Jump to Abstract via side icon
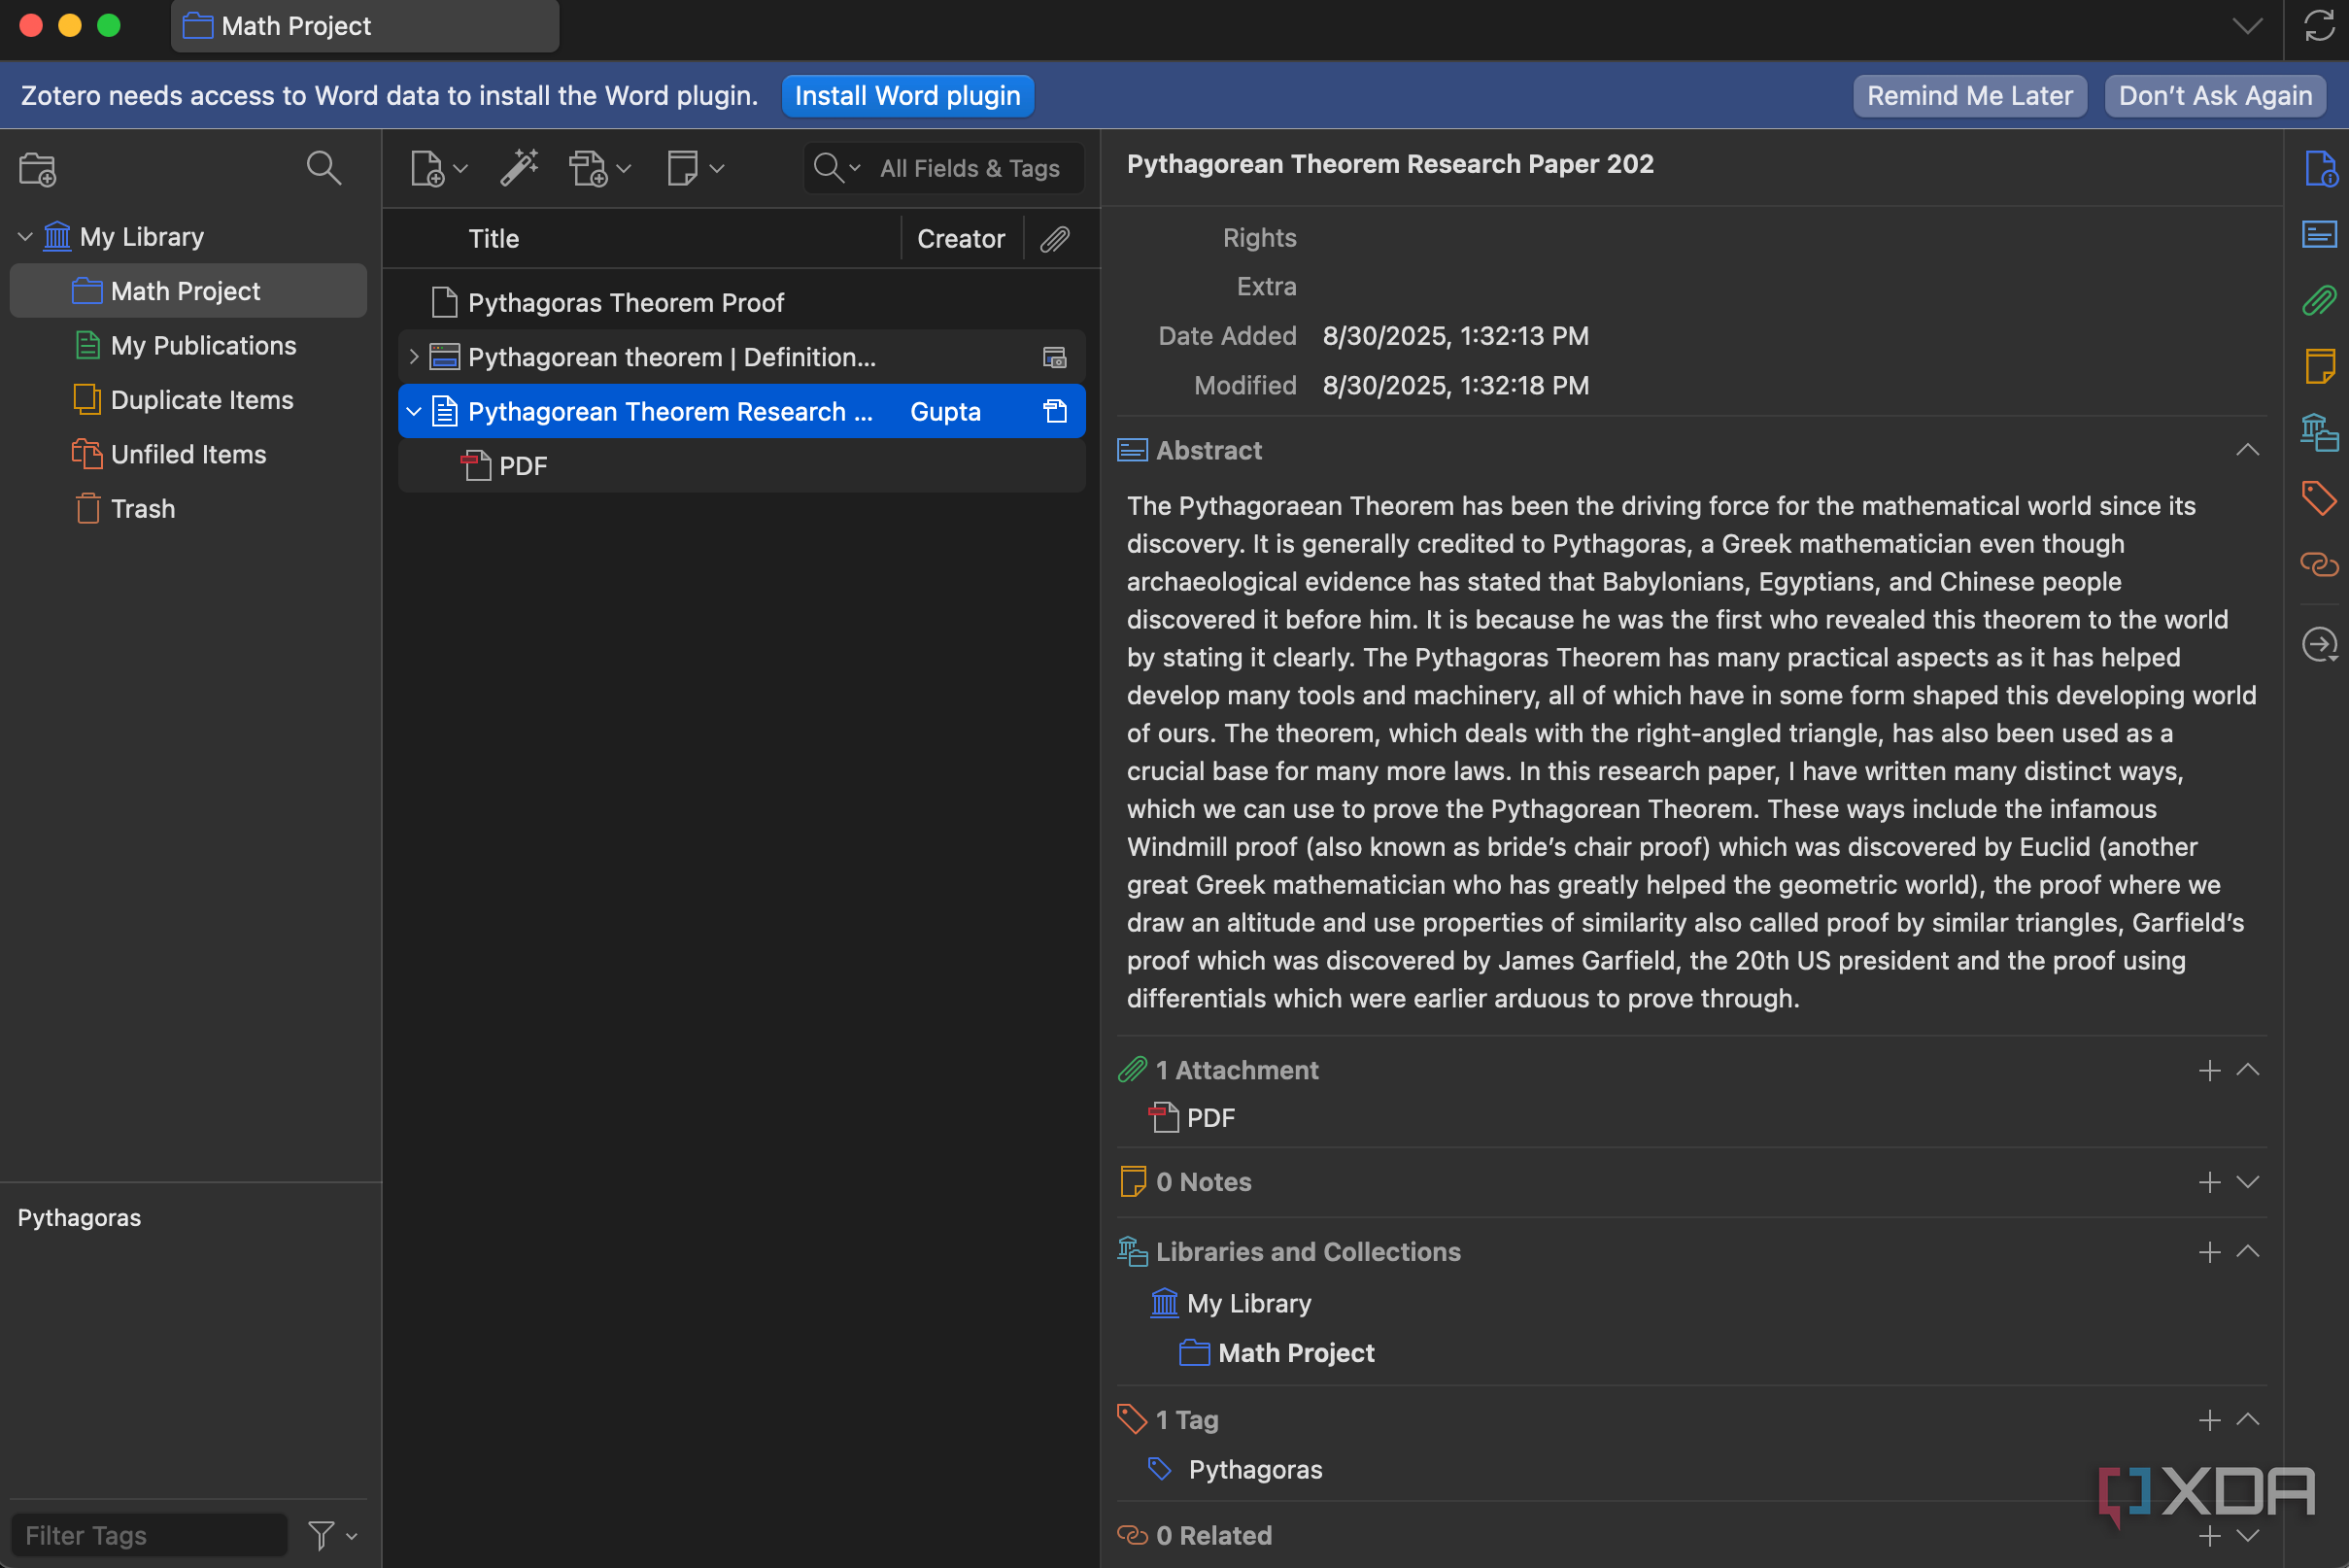Screen dimensions: 2349x1568 point(2319,234)
